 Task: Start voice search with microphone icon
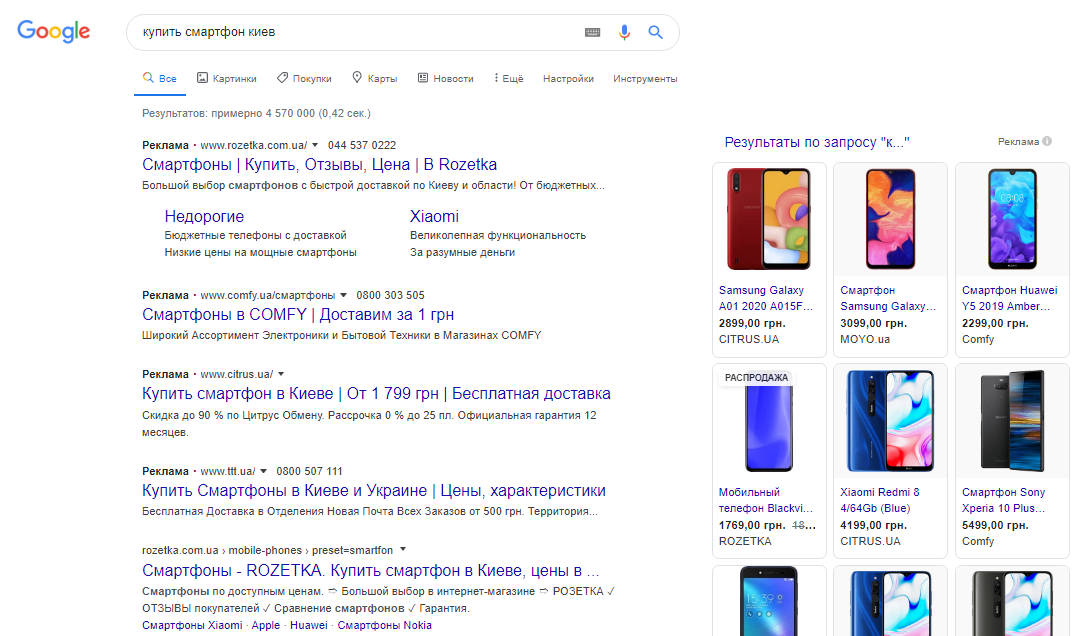coord(624,32)
